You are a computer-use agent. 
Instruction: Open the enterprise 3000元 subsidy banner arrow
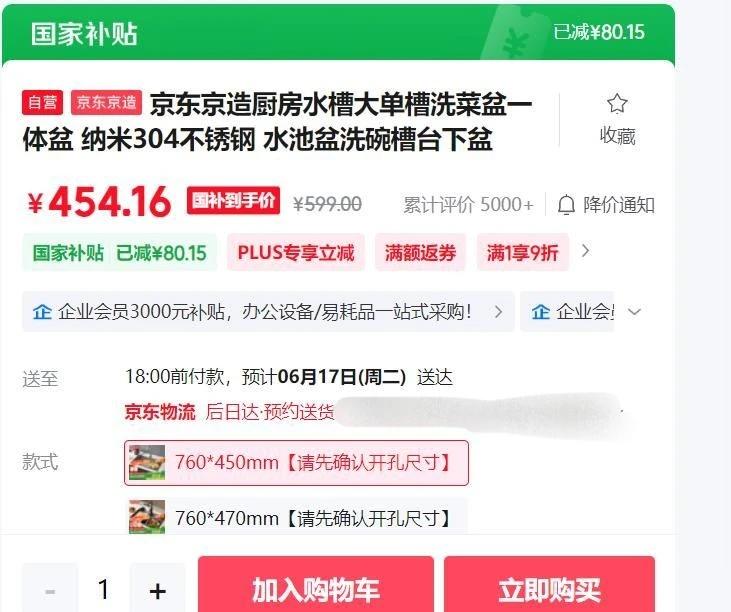coord(498,311)
